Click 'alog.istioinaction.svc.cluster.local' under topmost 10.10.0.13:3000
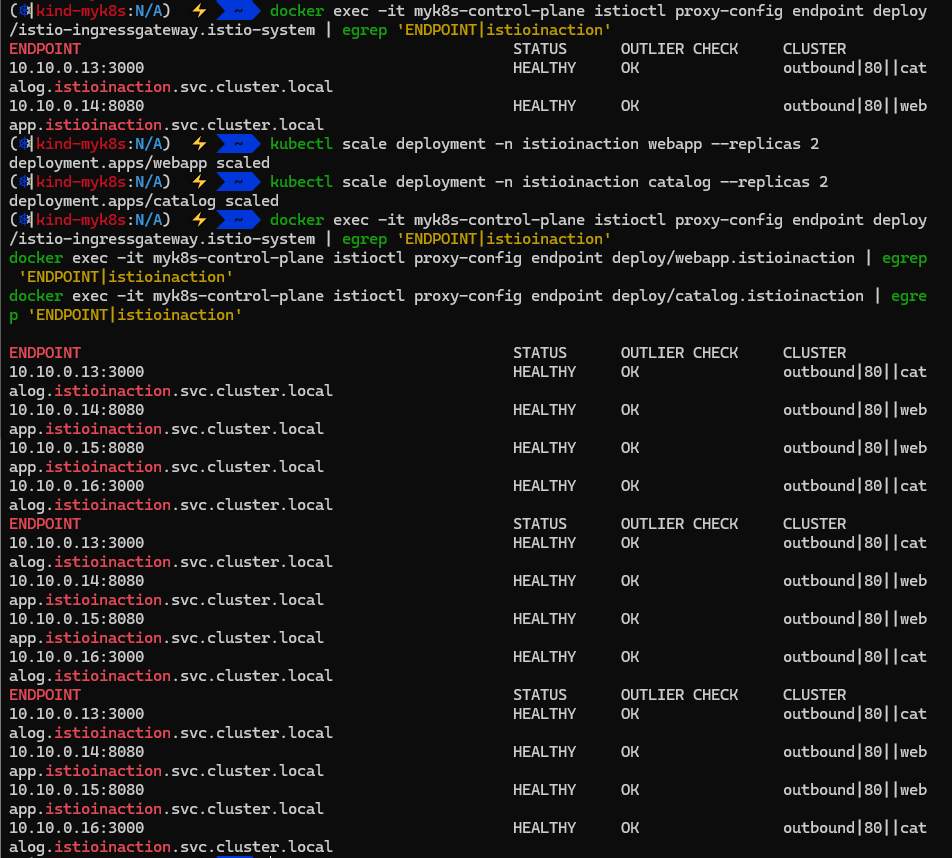 pyautogui.click(x=171, y=87)
